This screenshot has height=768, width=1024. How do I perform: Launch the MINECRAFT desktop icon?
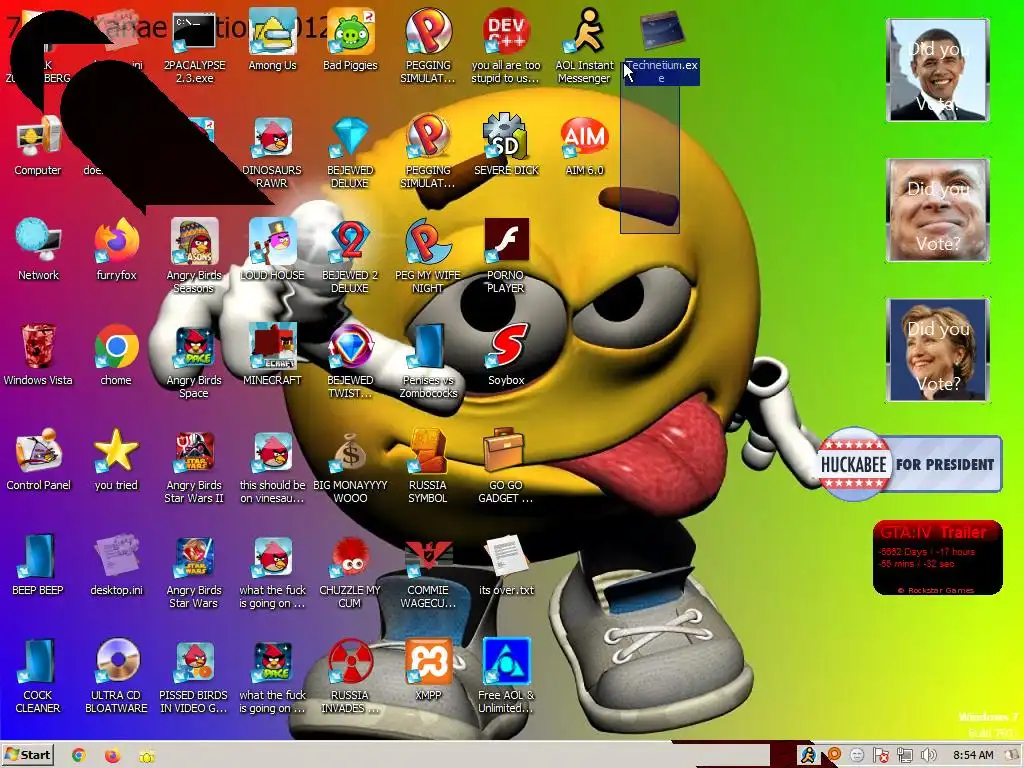(272, 355)
